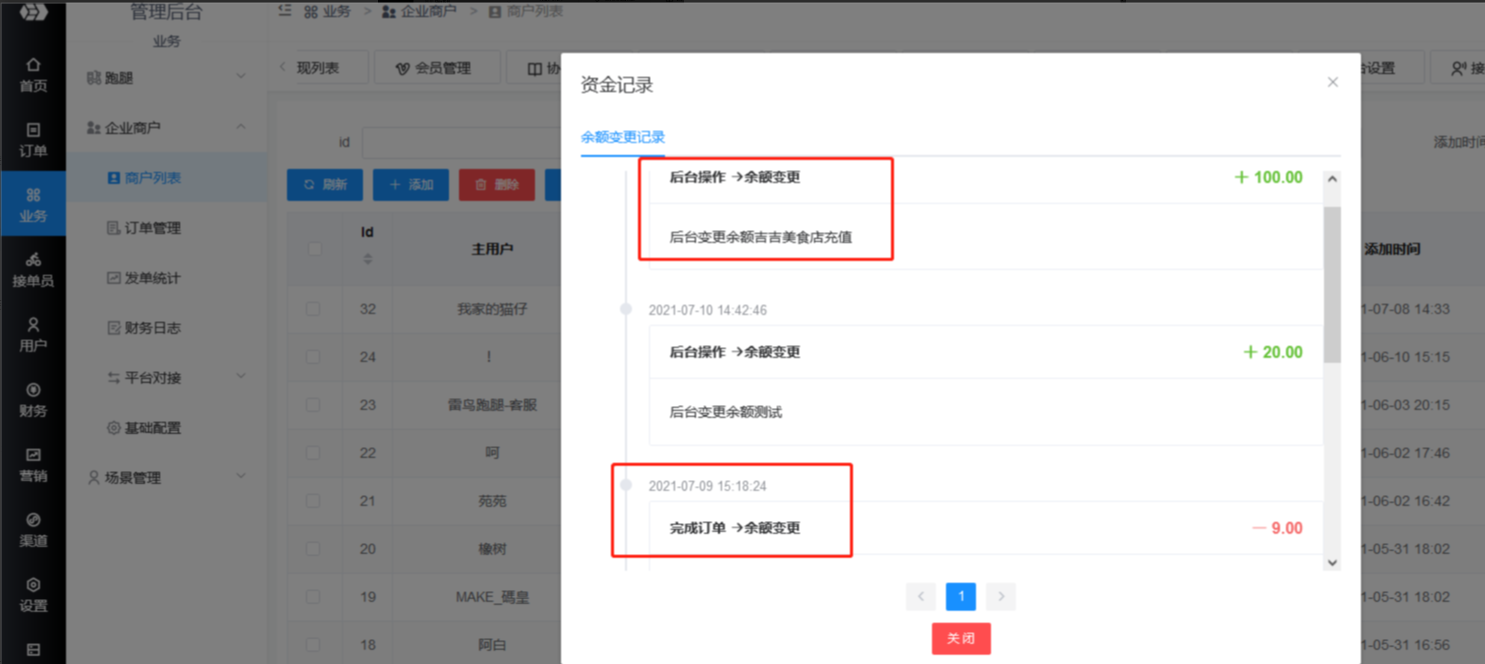
Task: Select 接单员 rider icon in sidebar
Action: pyautogui.click(x=33, y=270)
